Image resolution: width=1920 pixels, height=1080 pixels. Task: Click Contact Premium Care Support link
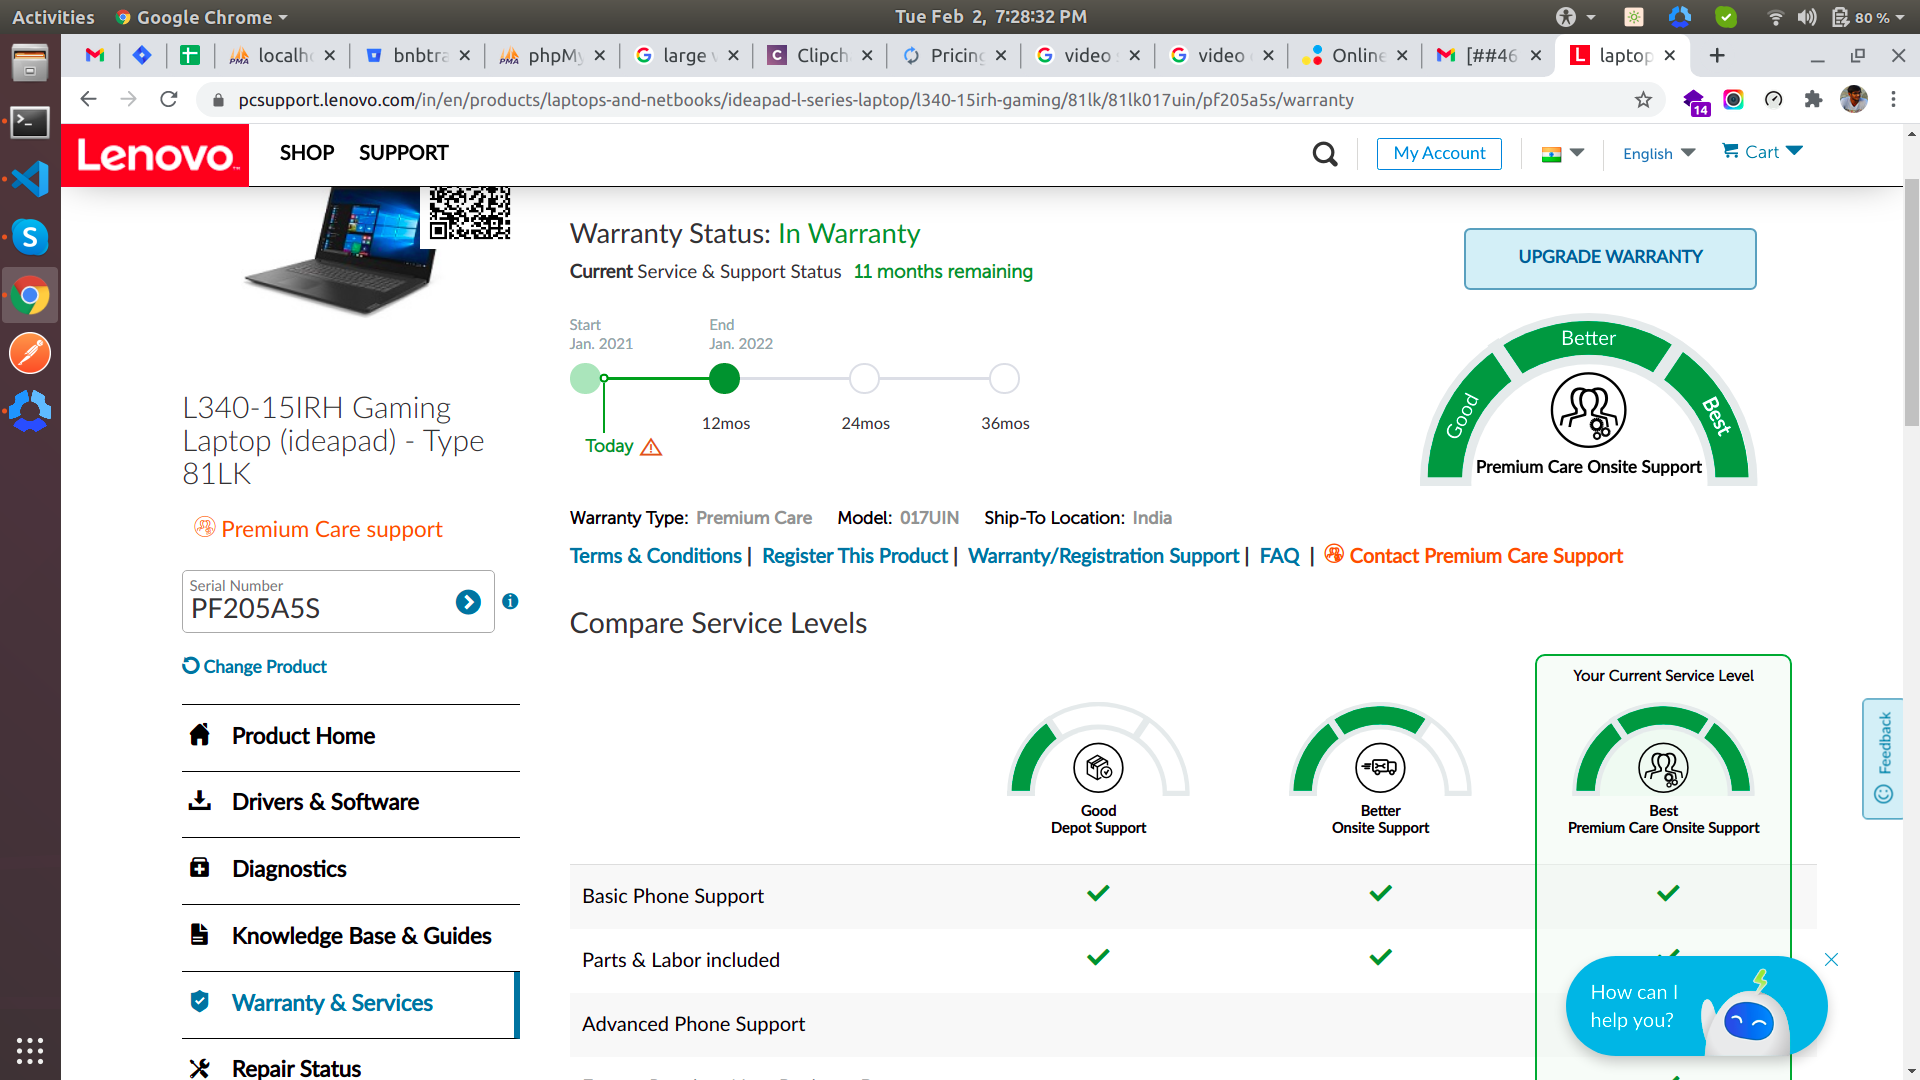(x=1473, y=556)
